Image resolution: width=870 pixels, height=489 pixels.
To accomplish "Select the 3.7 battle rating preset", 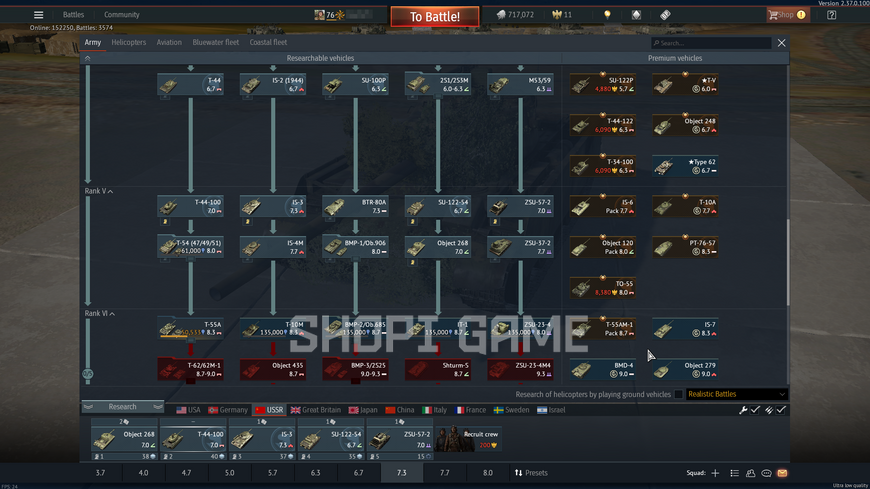I will [x=100, y=473].
